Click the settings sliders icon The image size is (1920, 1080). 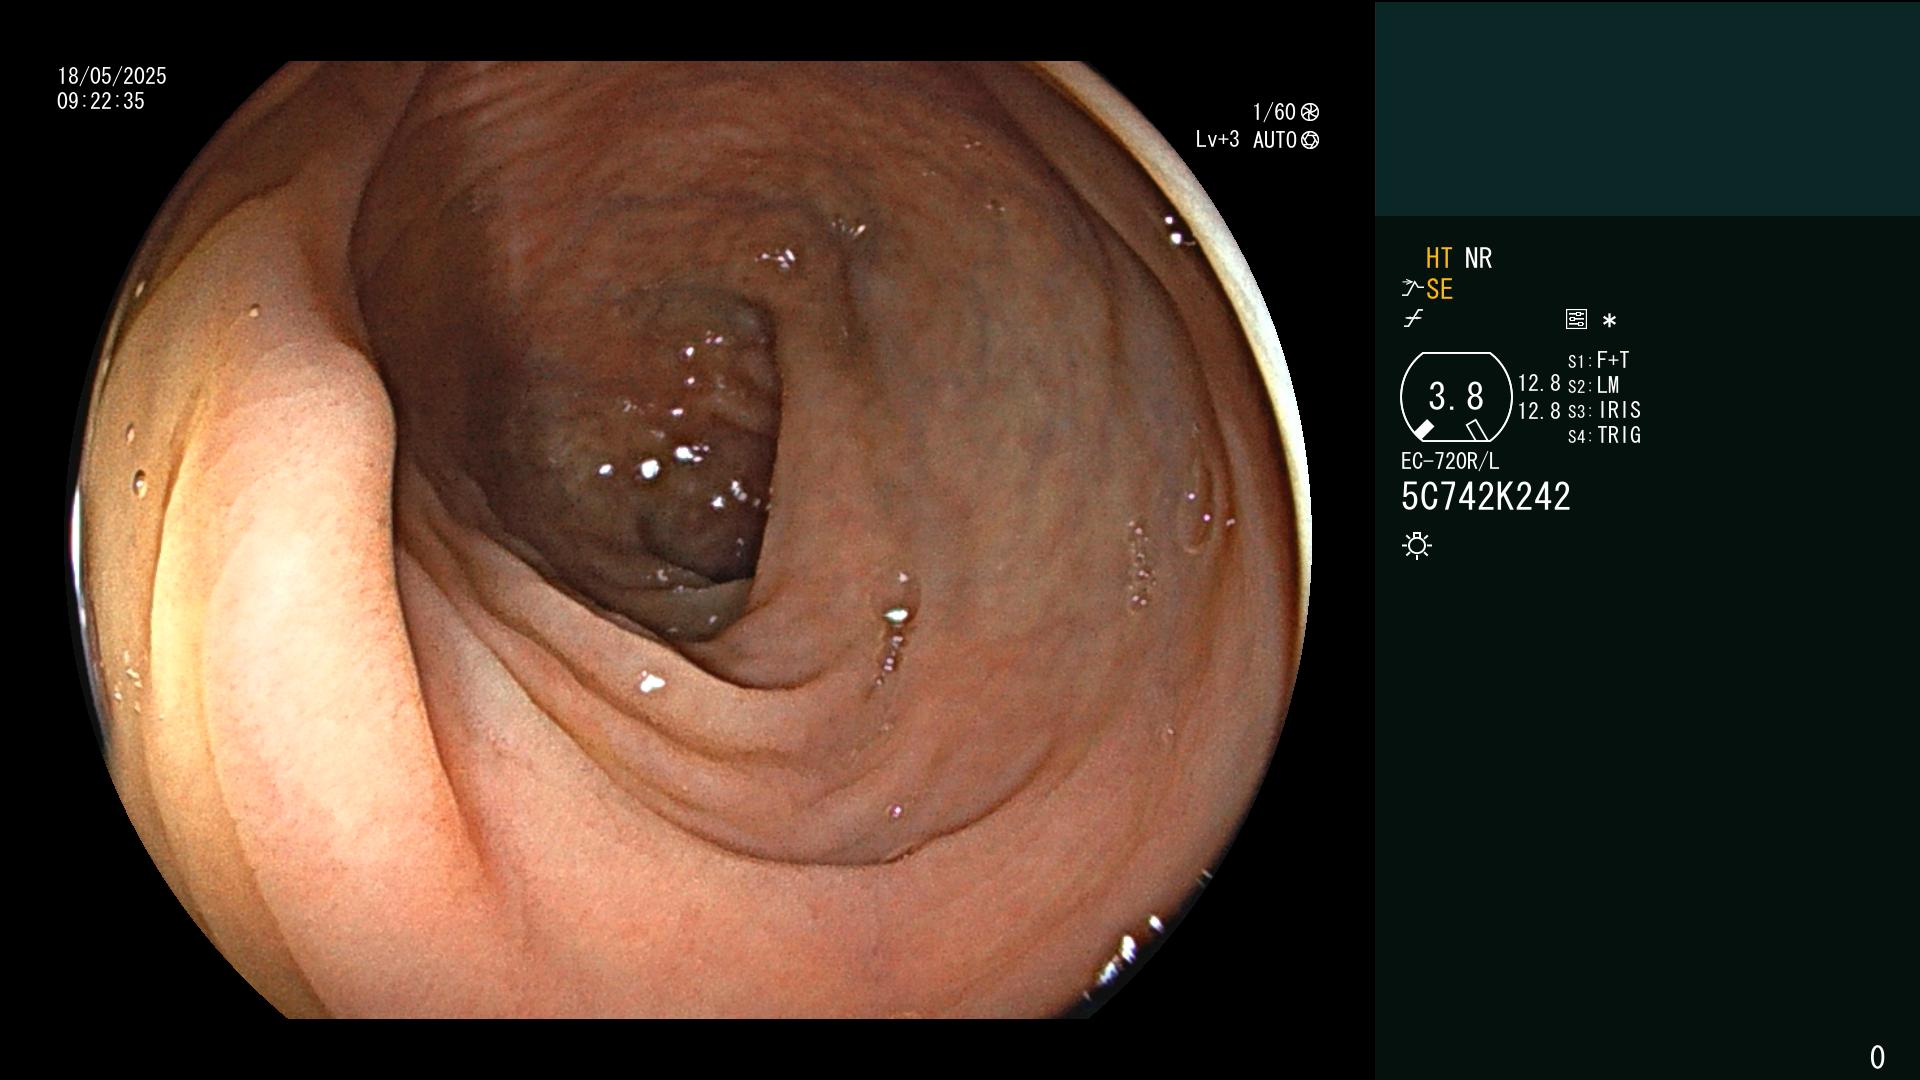pyautogui.click(x=1576, y=319)
